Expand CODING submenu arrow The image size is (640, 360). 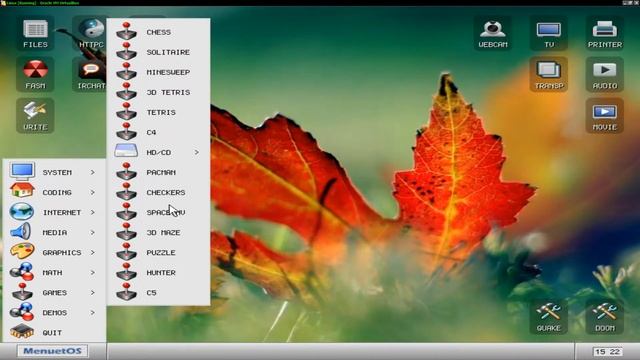(93, 192)
